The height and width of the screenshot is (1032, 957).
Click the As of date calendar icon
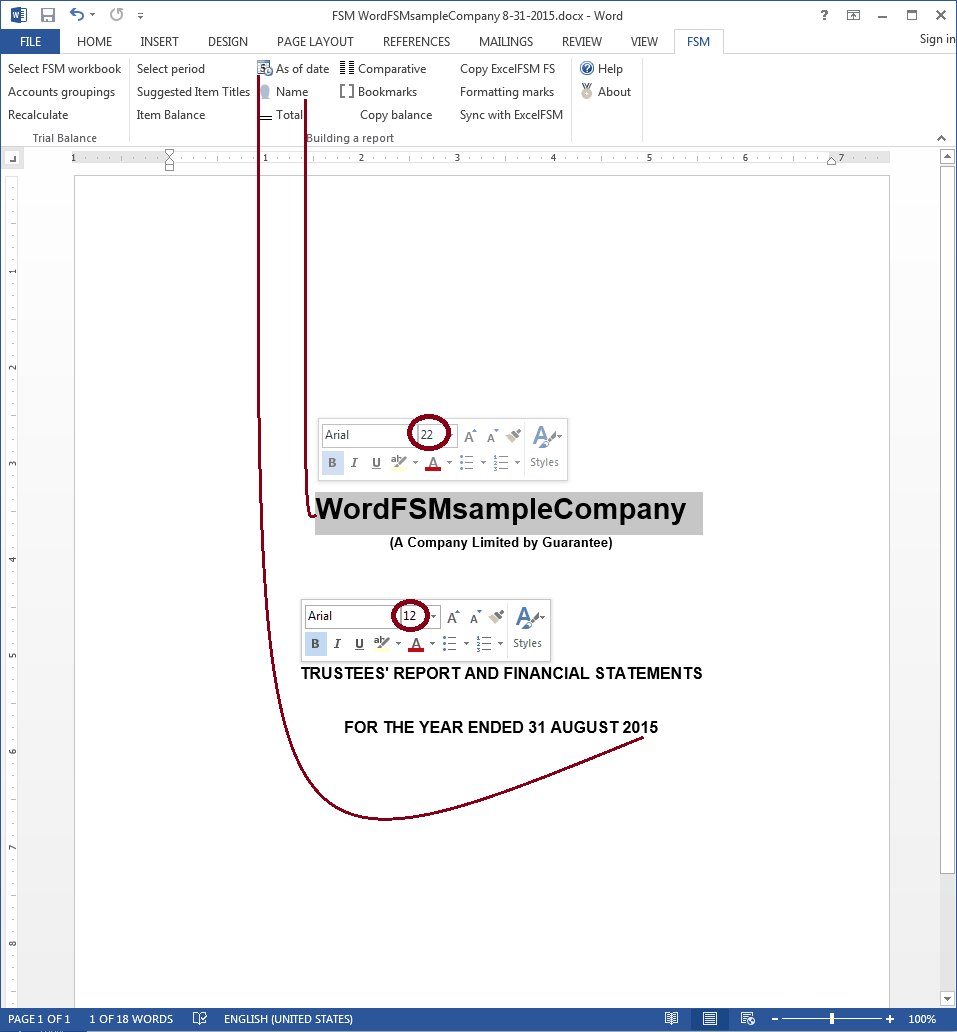265,68
